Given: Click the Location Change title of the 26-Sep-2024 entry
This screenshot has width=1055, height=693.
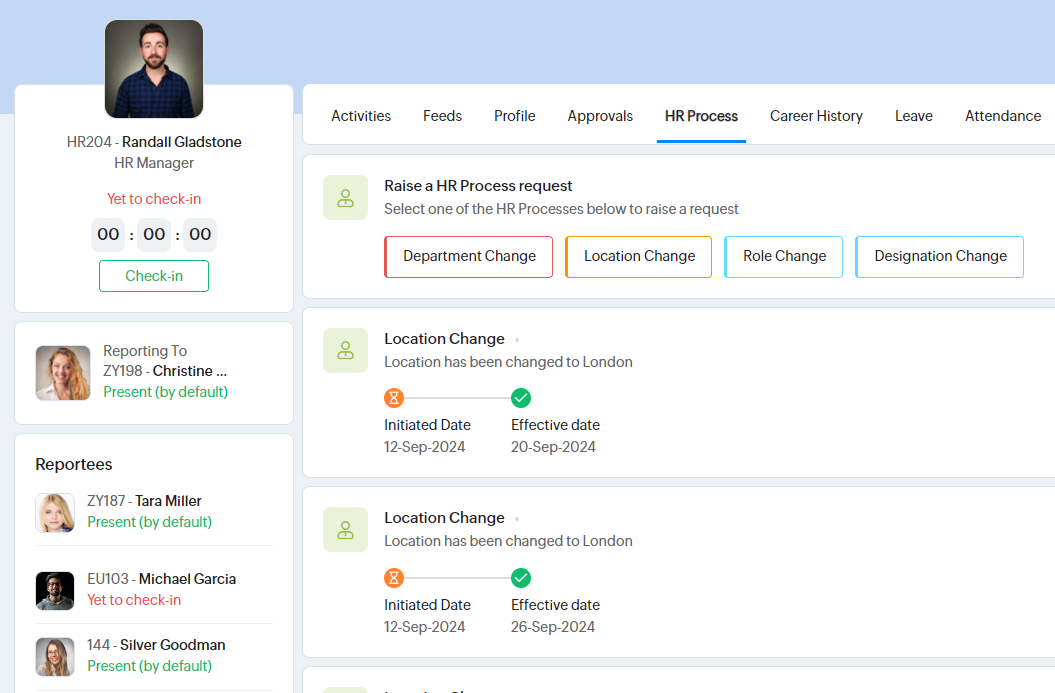Looking at the screenshot, I should pyautogui.click(x=444, y=517).
